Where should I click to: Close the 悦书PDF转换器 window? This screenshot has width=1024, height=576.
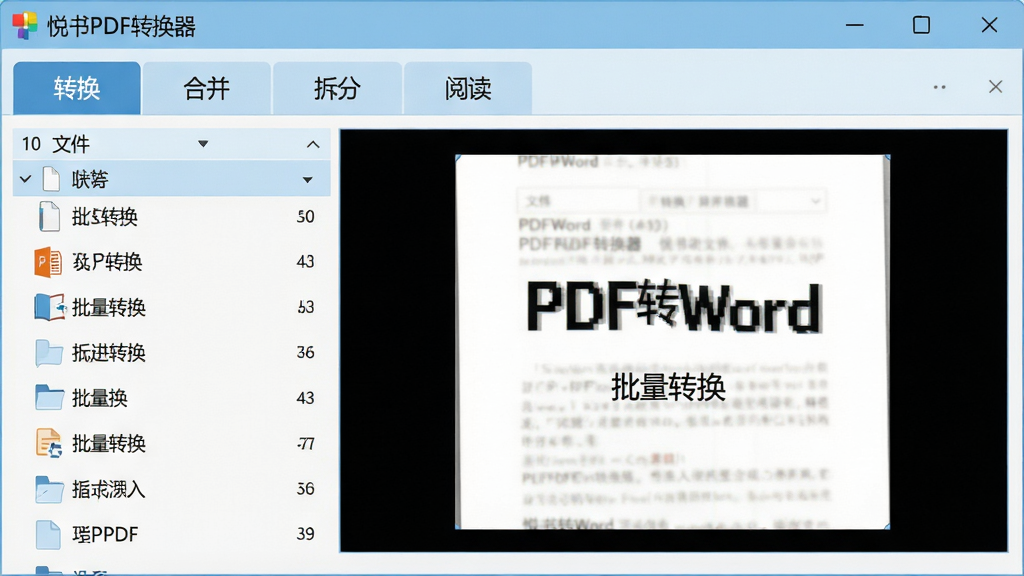[x=989, y=25]
